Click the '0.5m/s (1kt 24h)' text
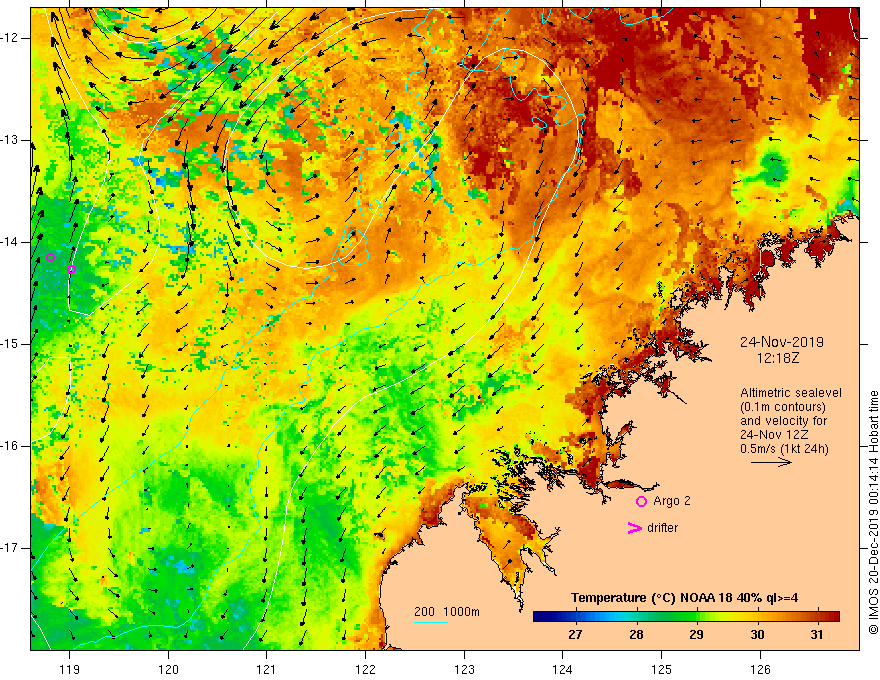 pos(784,449)
